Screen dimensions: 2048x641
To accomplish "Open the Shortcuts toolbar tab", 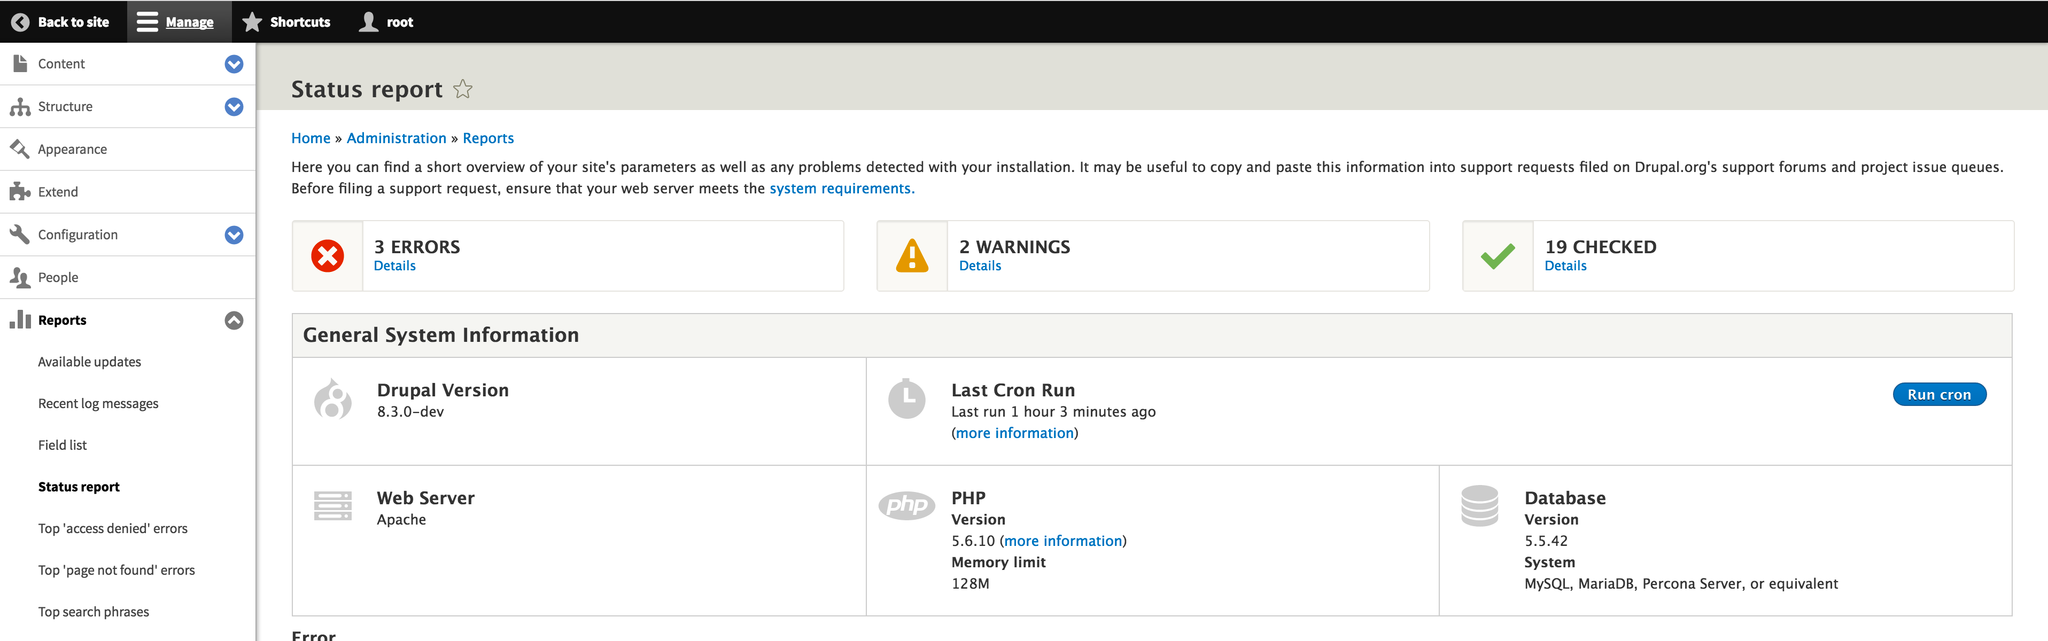I will [287, 22].
